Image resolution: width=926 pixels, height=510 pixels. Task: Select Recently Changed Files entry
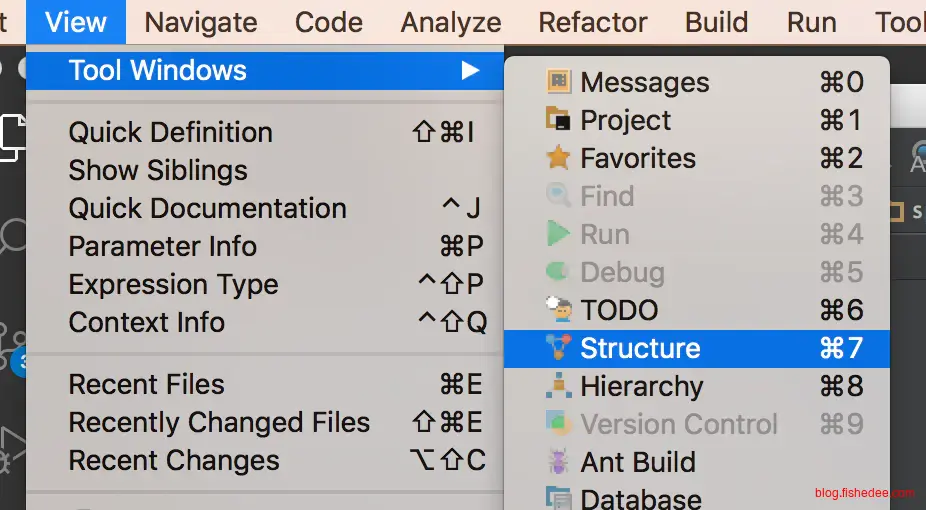[219, 422]
